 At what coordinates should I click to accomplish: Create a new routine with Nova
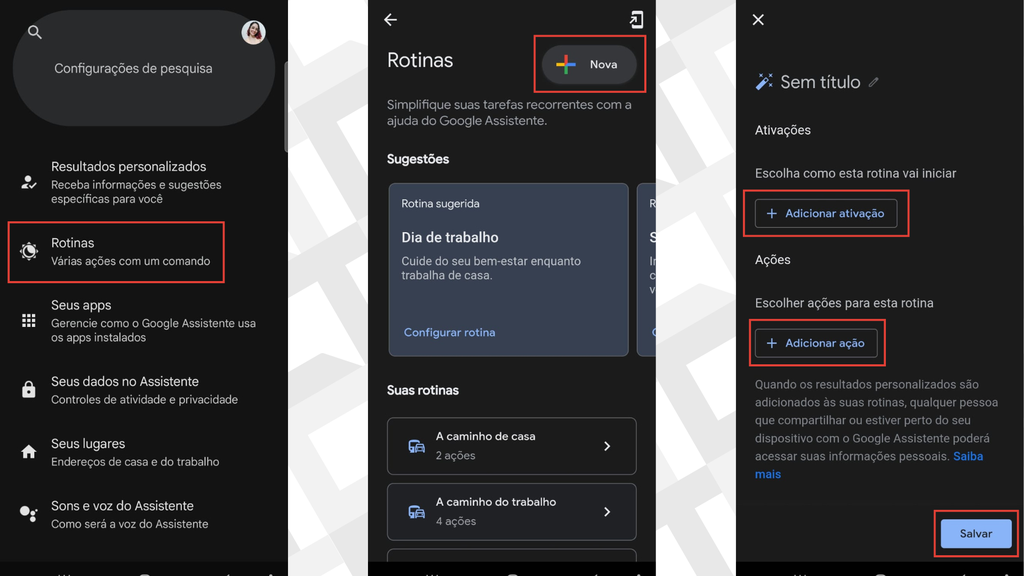coord(589,64)
